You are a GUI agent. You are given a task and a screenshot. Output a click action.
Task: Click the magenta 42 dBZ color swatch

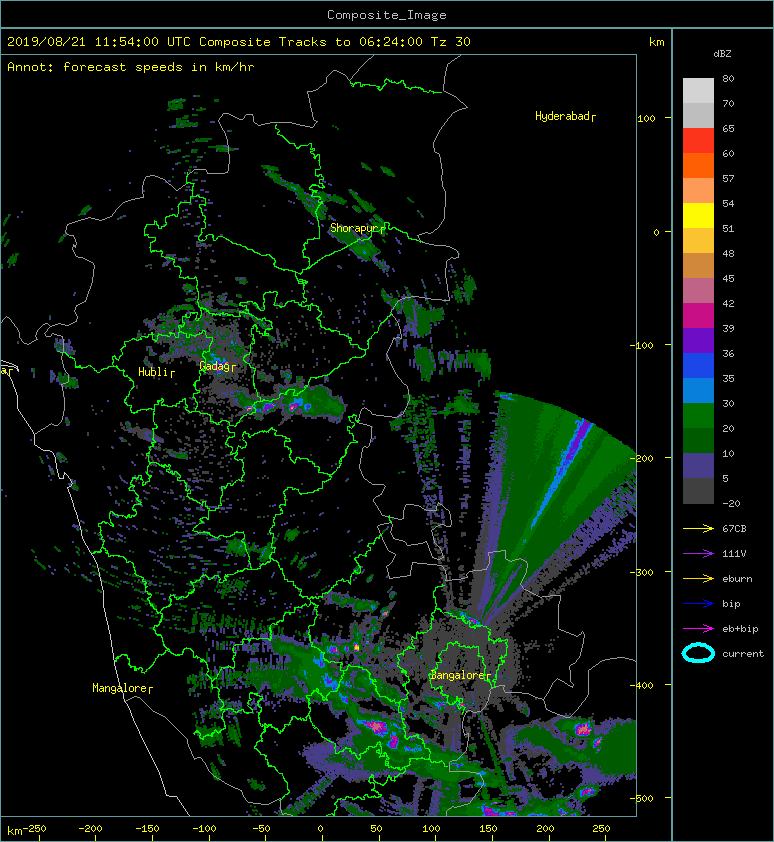(x=698, y=315)
